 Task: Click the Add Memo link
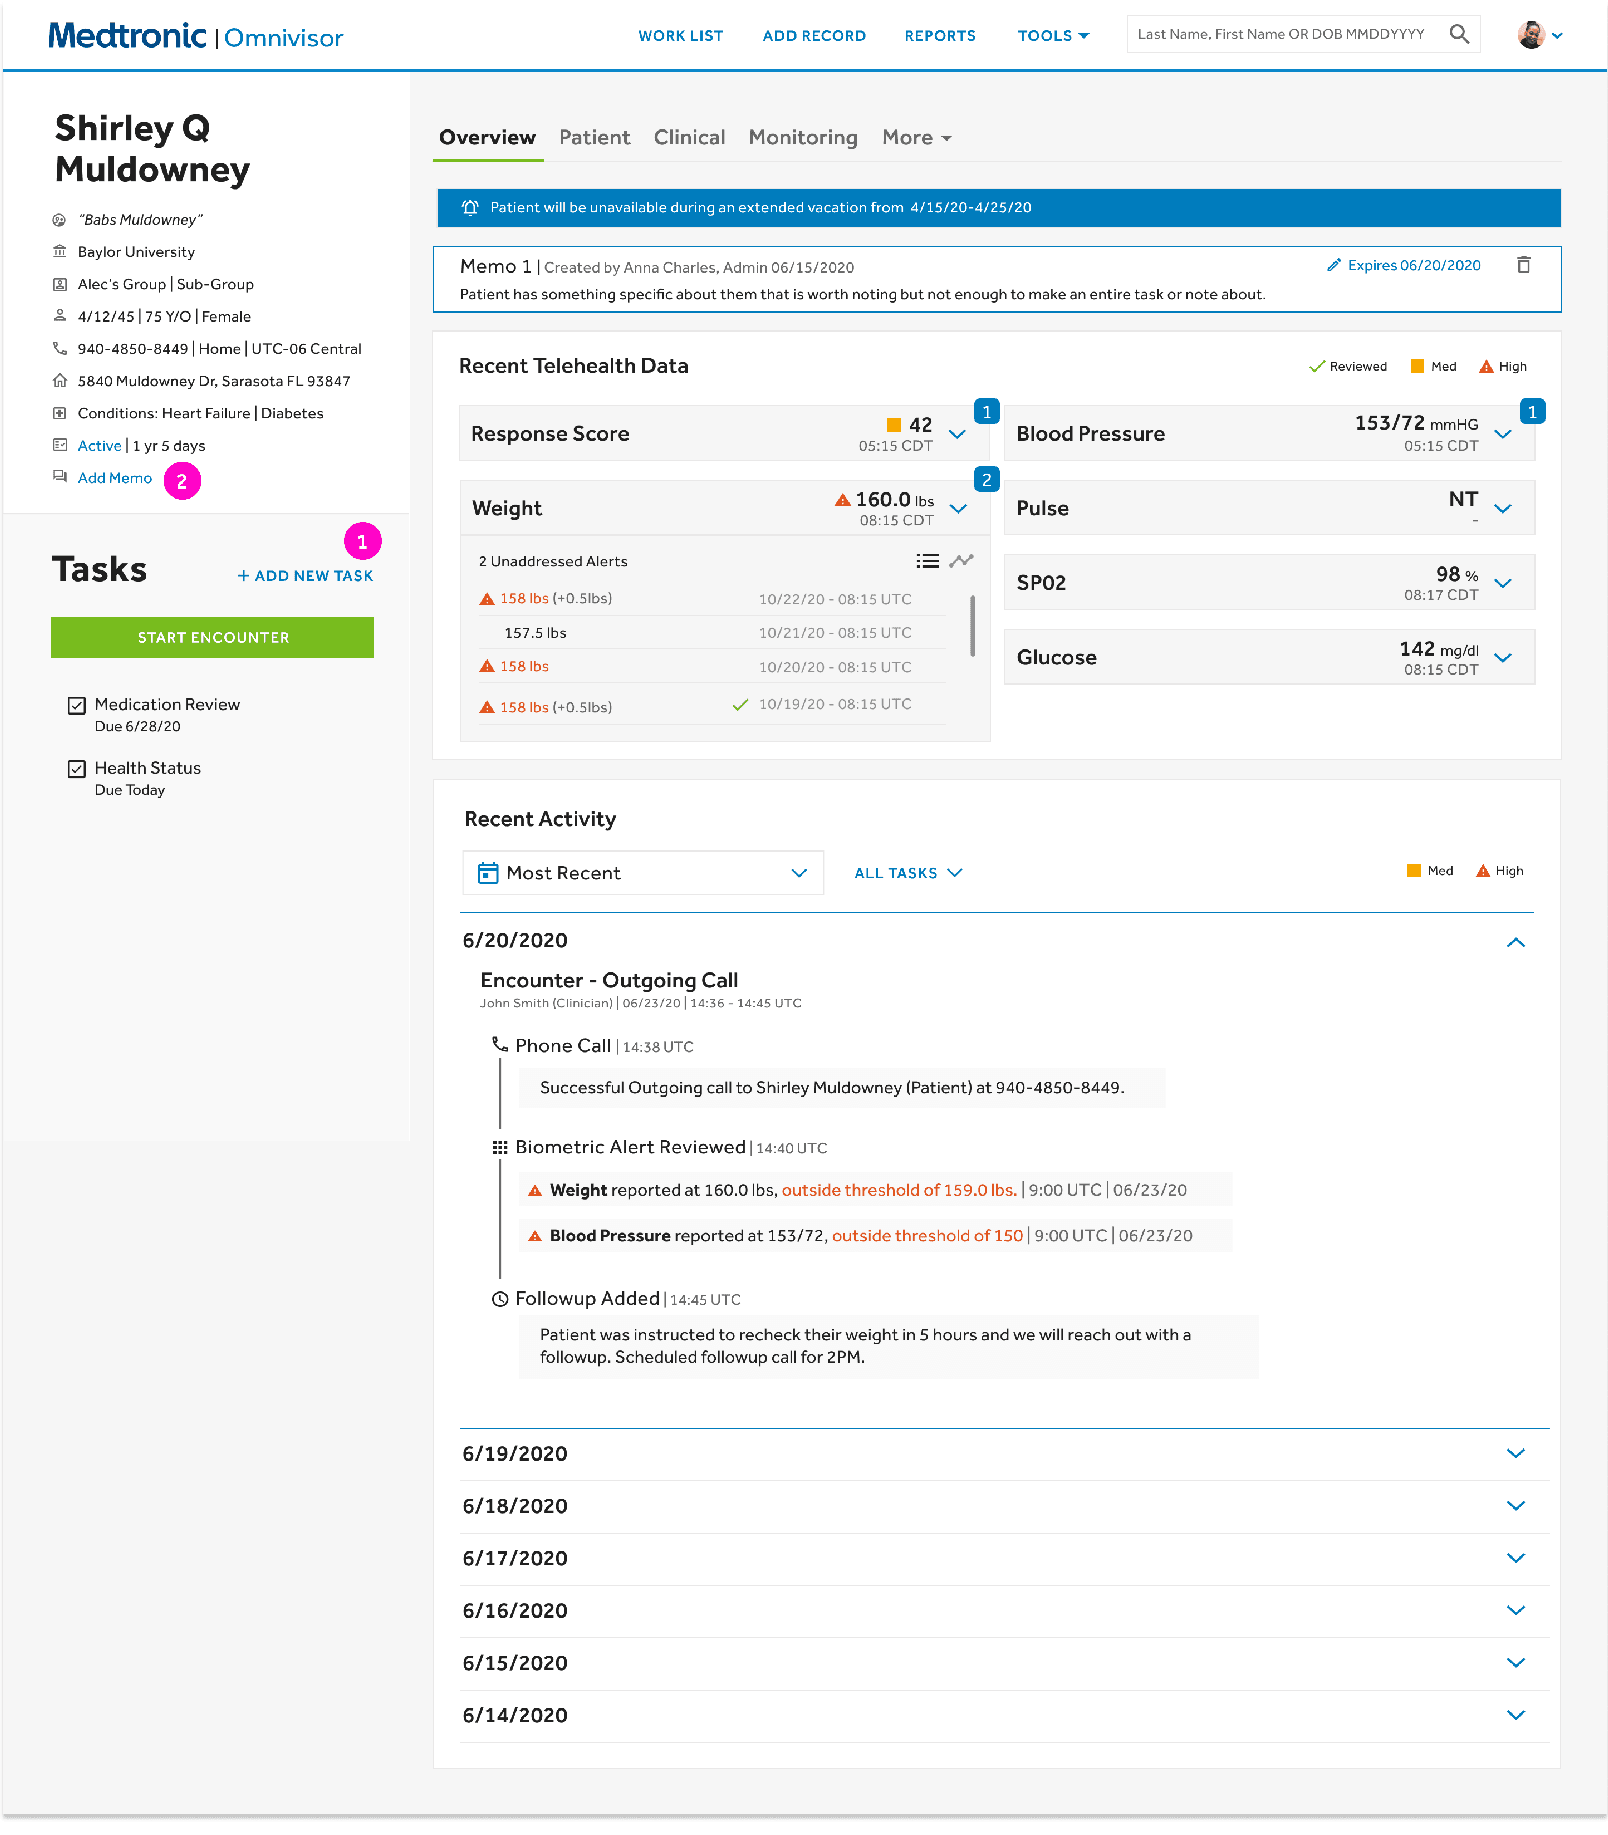(x=115, y=478)
